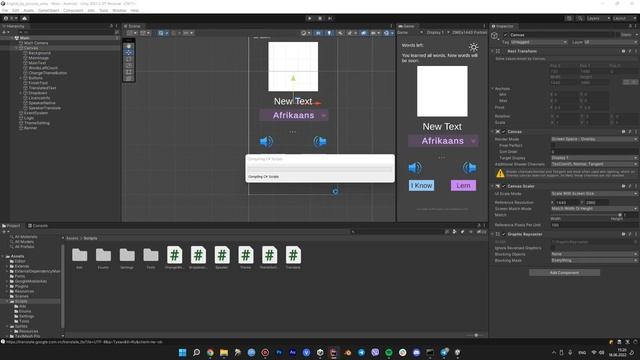The width and height of the screenshot is (640, 360).
Task: Toggle scene audio in Scene toolbar
Action: pyautogui.click(x=340, y=33)
